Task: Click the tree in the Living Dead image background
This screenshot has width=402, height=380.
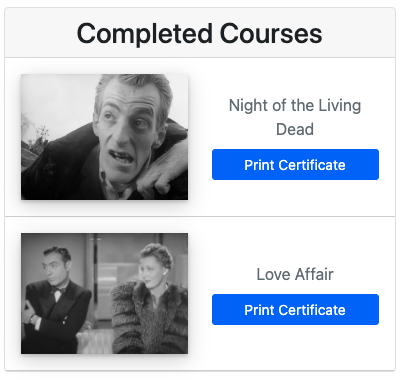Action: click(x=37, y=138)
